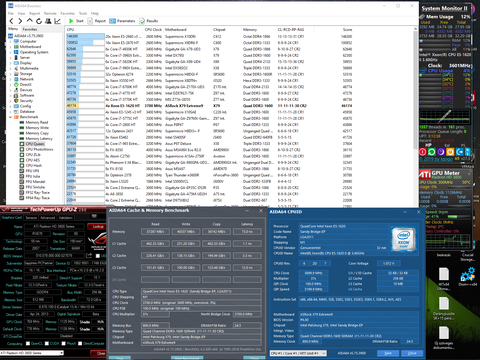Viewport: 480px width, 360px height.
Task: Expand the Server tree node
Action: [10, 58]
